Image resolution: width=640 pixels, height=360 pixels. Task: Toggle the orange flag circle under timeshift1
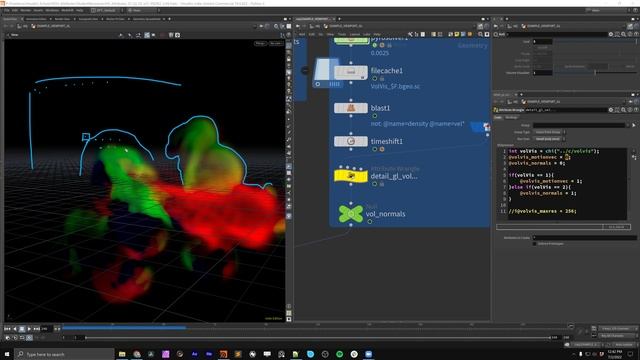coord(382,149)
